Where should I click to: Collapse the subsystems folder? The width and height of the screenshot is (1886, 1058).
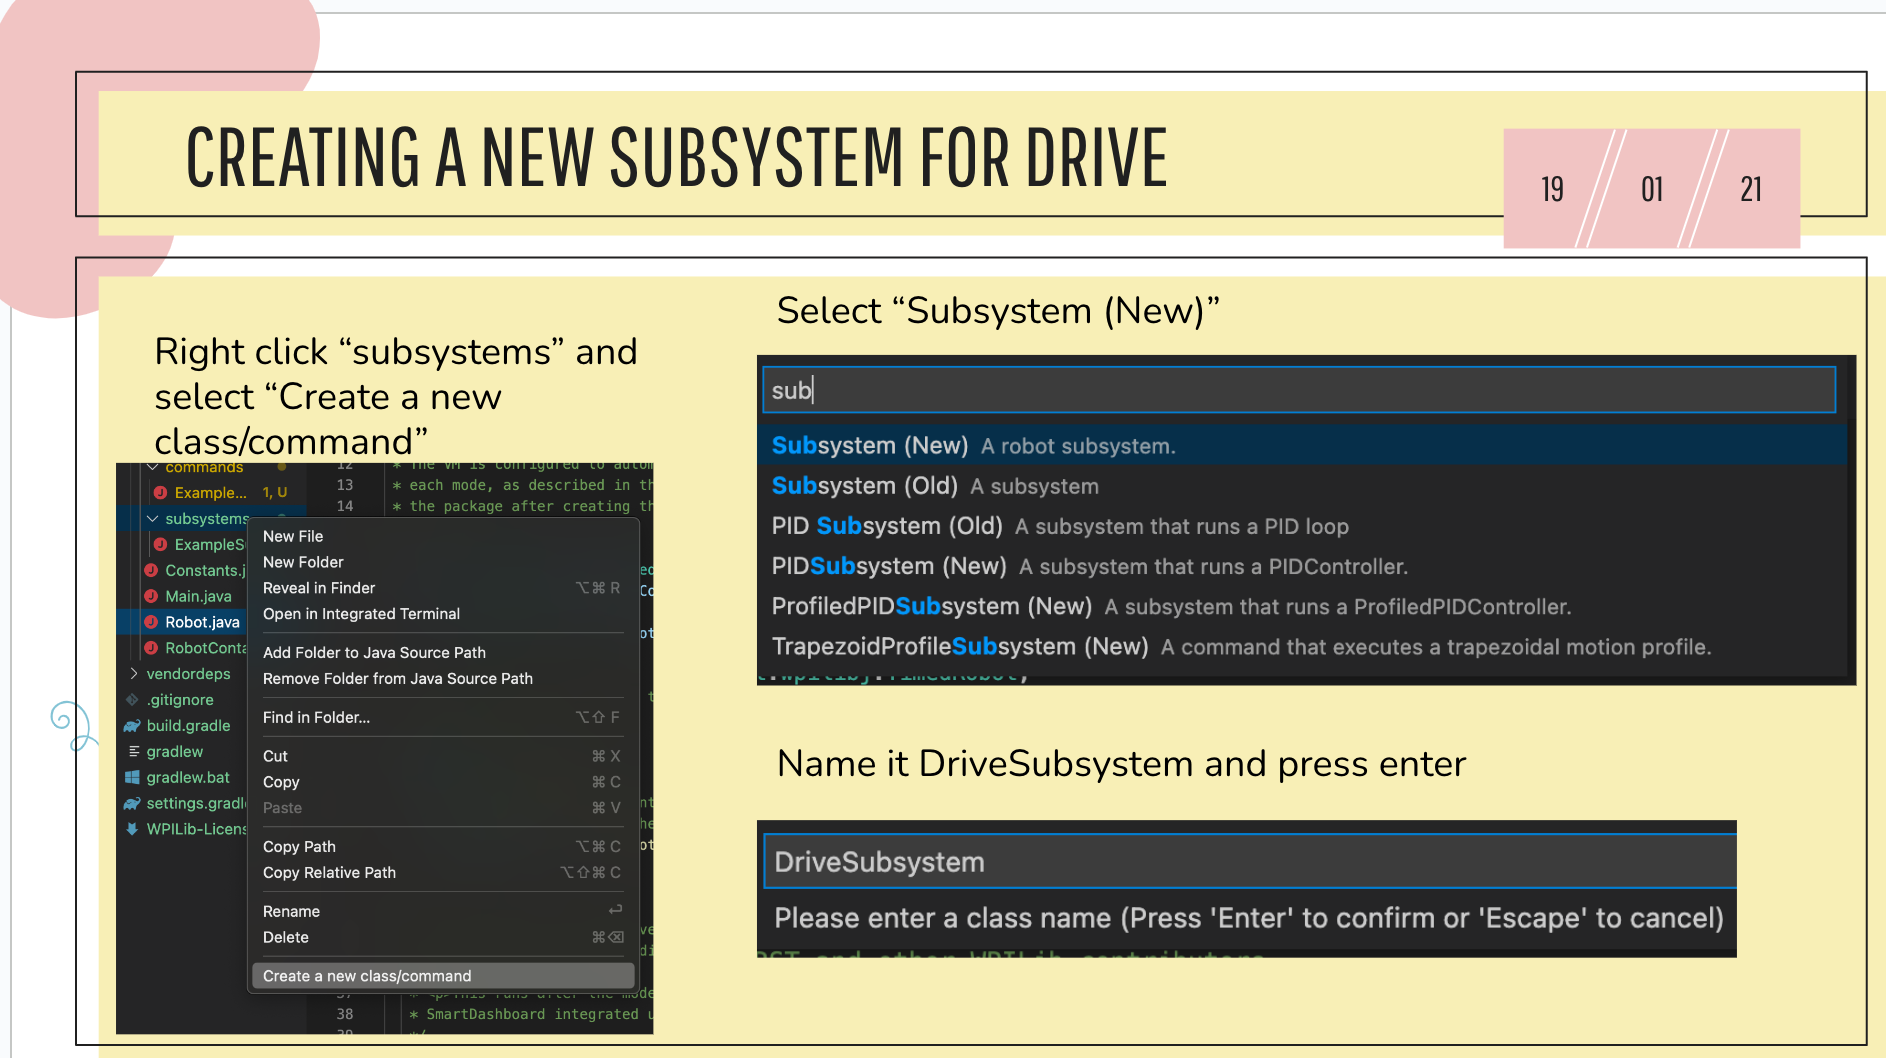pos(154,518)
